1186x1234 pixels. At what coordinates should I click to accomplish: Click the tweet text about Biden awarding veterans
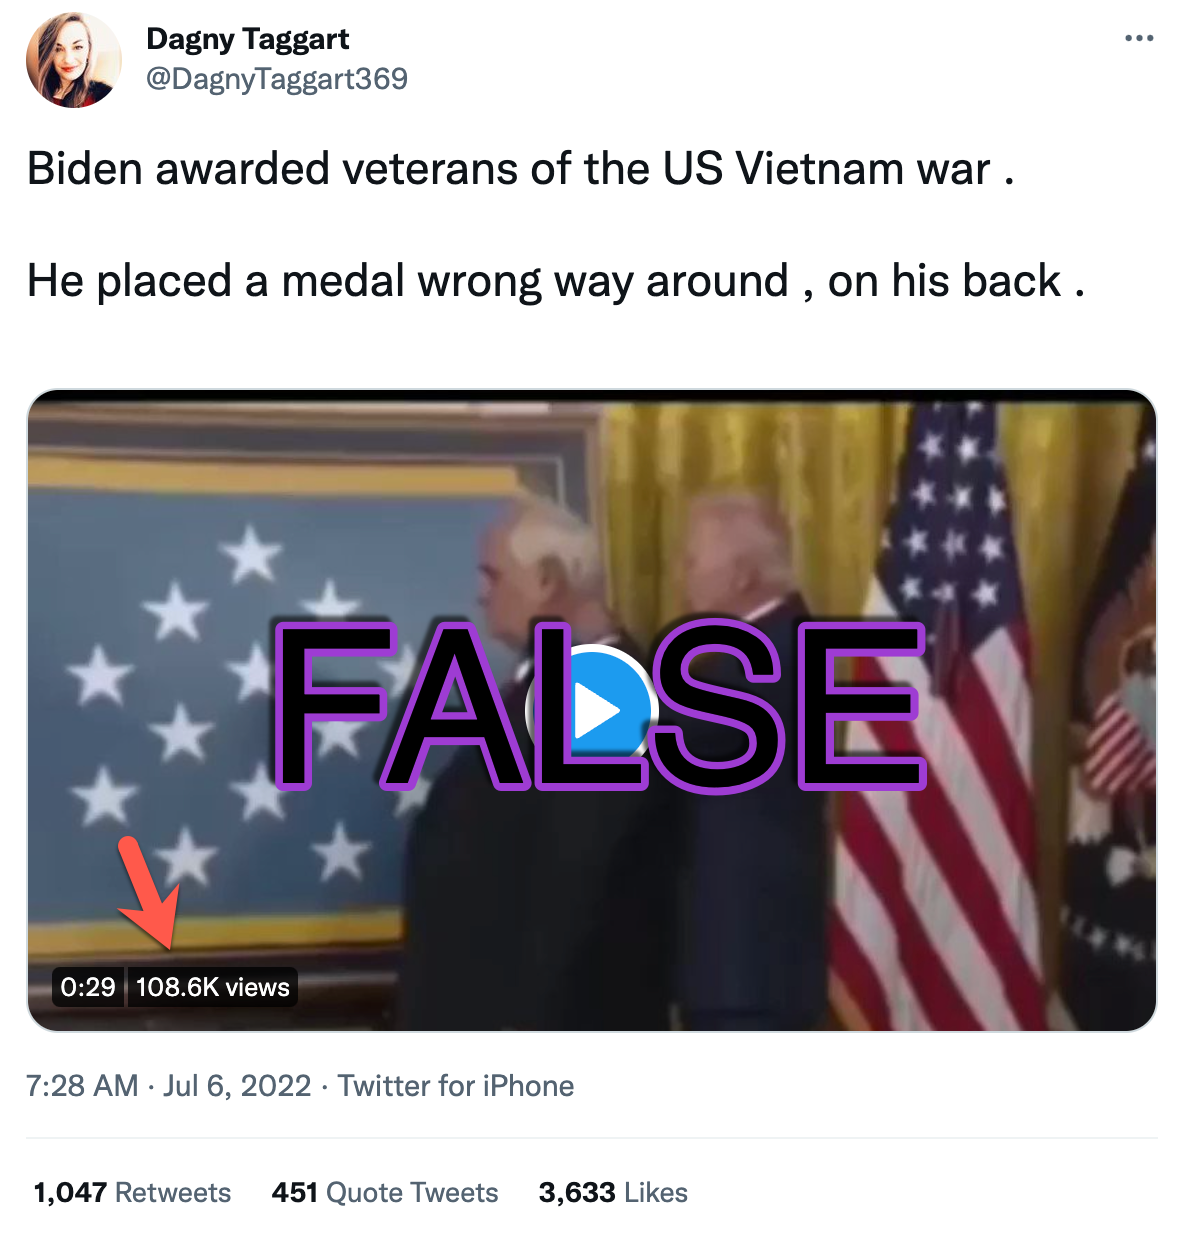[x=520, y=168]
